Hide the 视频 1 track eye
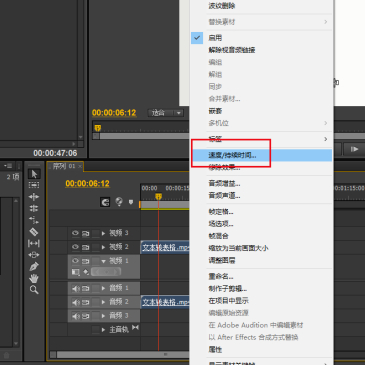The width and height of the screenshot is (365, 365). pyautogui.click(x=75, y=261)
